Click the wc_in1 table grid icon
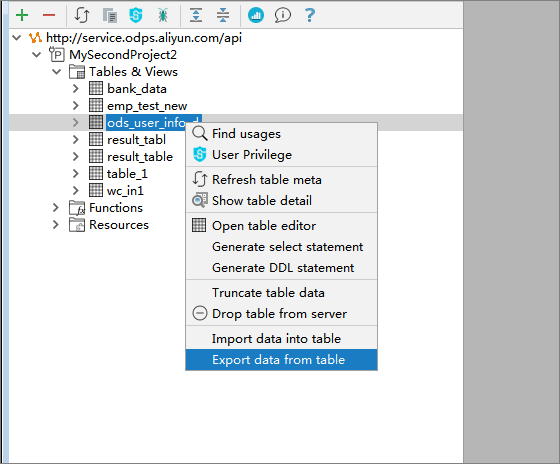This screenshot has width=560, height=464. click(96, 190)
